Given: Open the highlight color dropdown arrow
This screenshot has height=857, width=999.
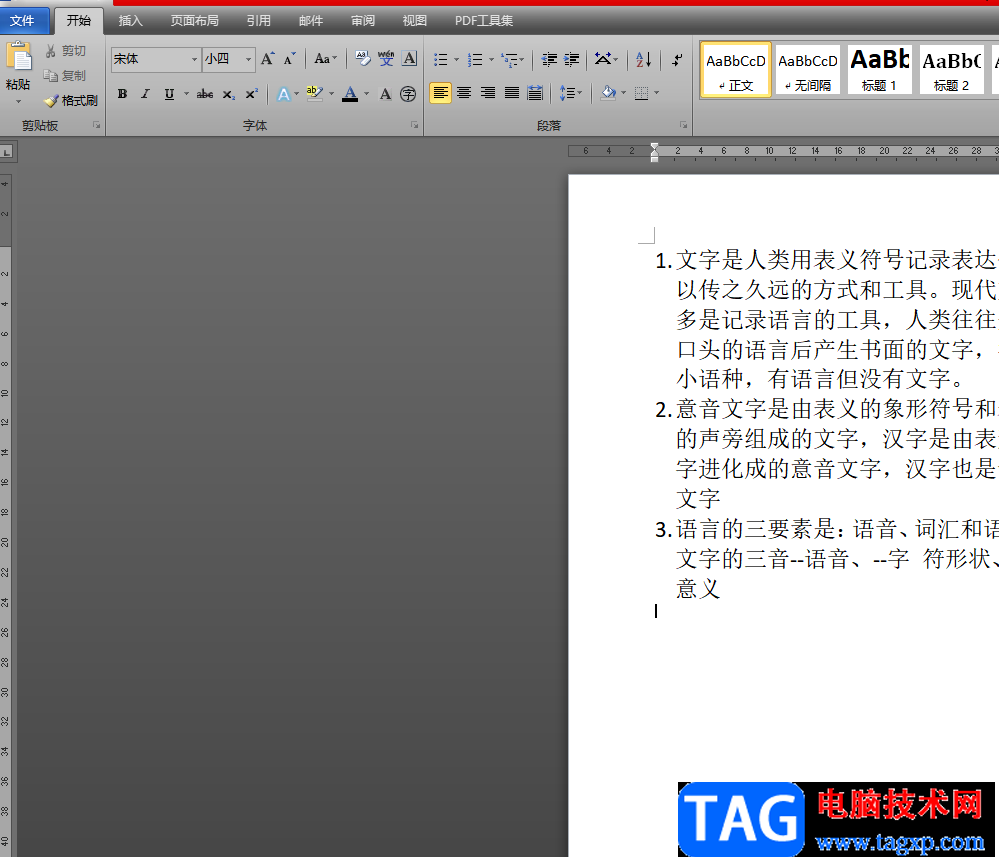Looking at the screenshot, I should pyautogui.click(x=331, y=94).
